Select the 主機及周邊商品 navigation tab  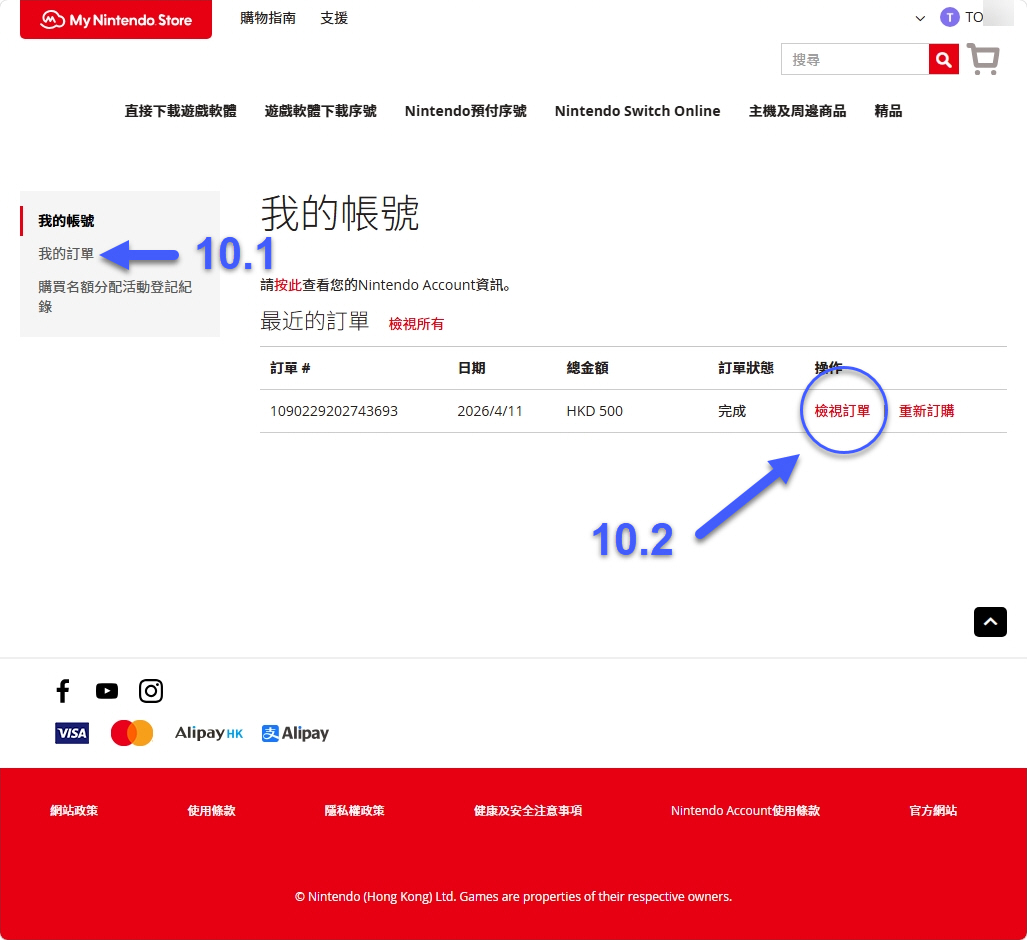tap(797, 111)
